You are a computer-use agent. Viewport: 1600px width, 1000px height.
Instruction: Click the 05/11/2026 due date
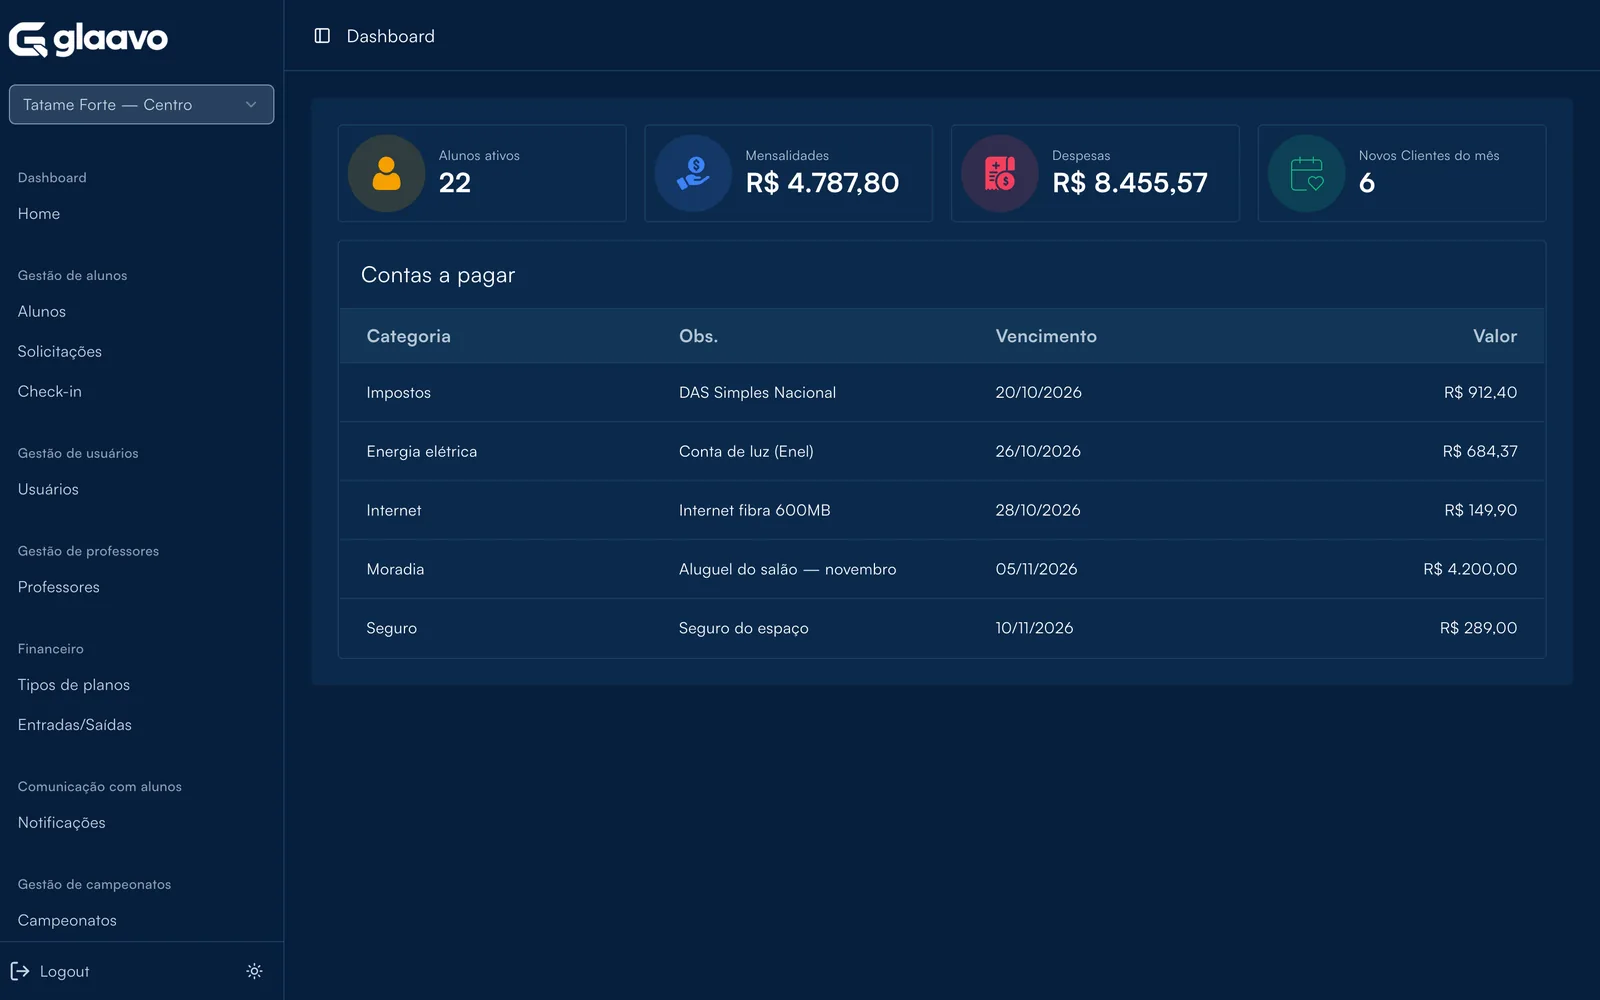(x=1037, y=570)
